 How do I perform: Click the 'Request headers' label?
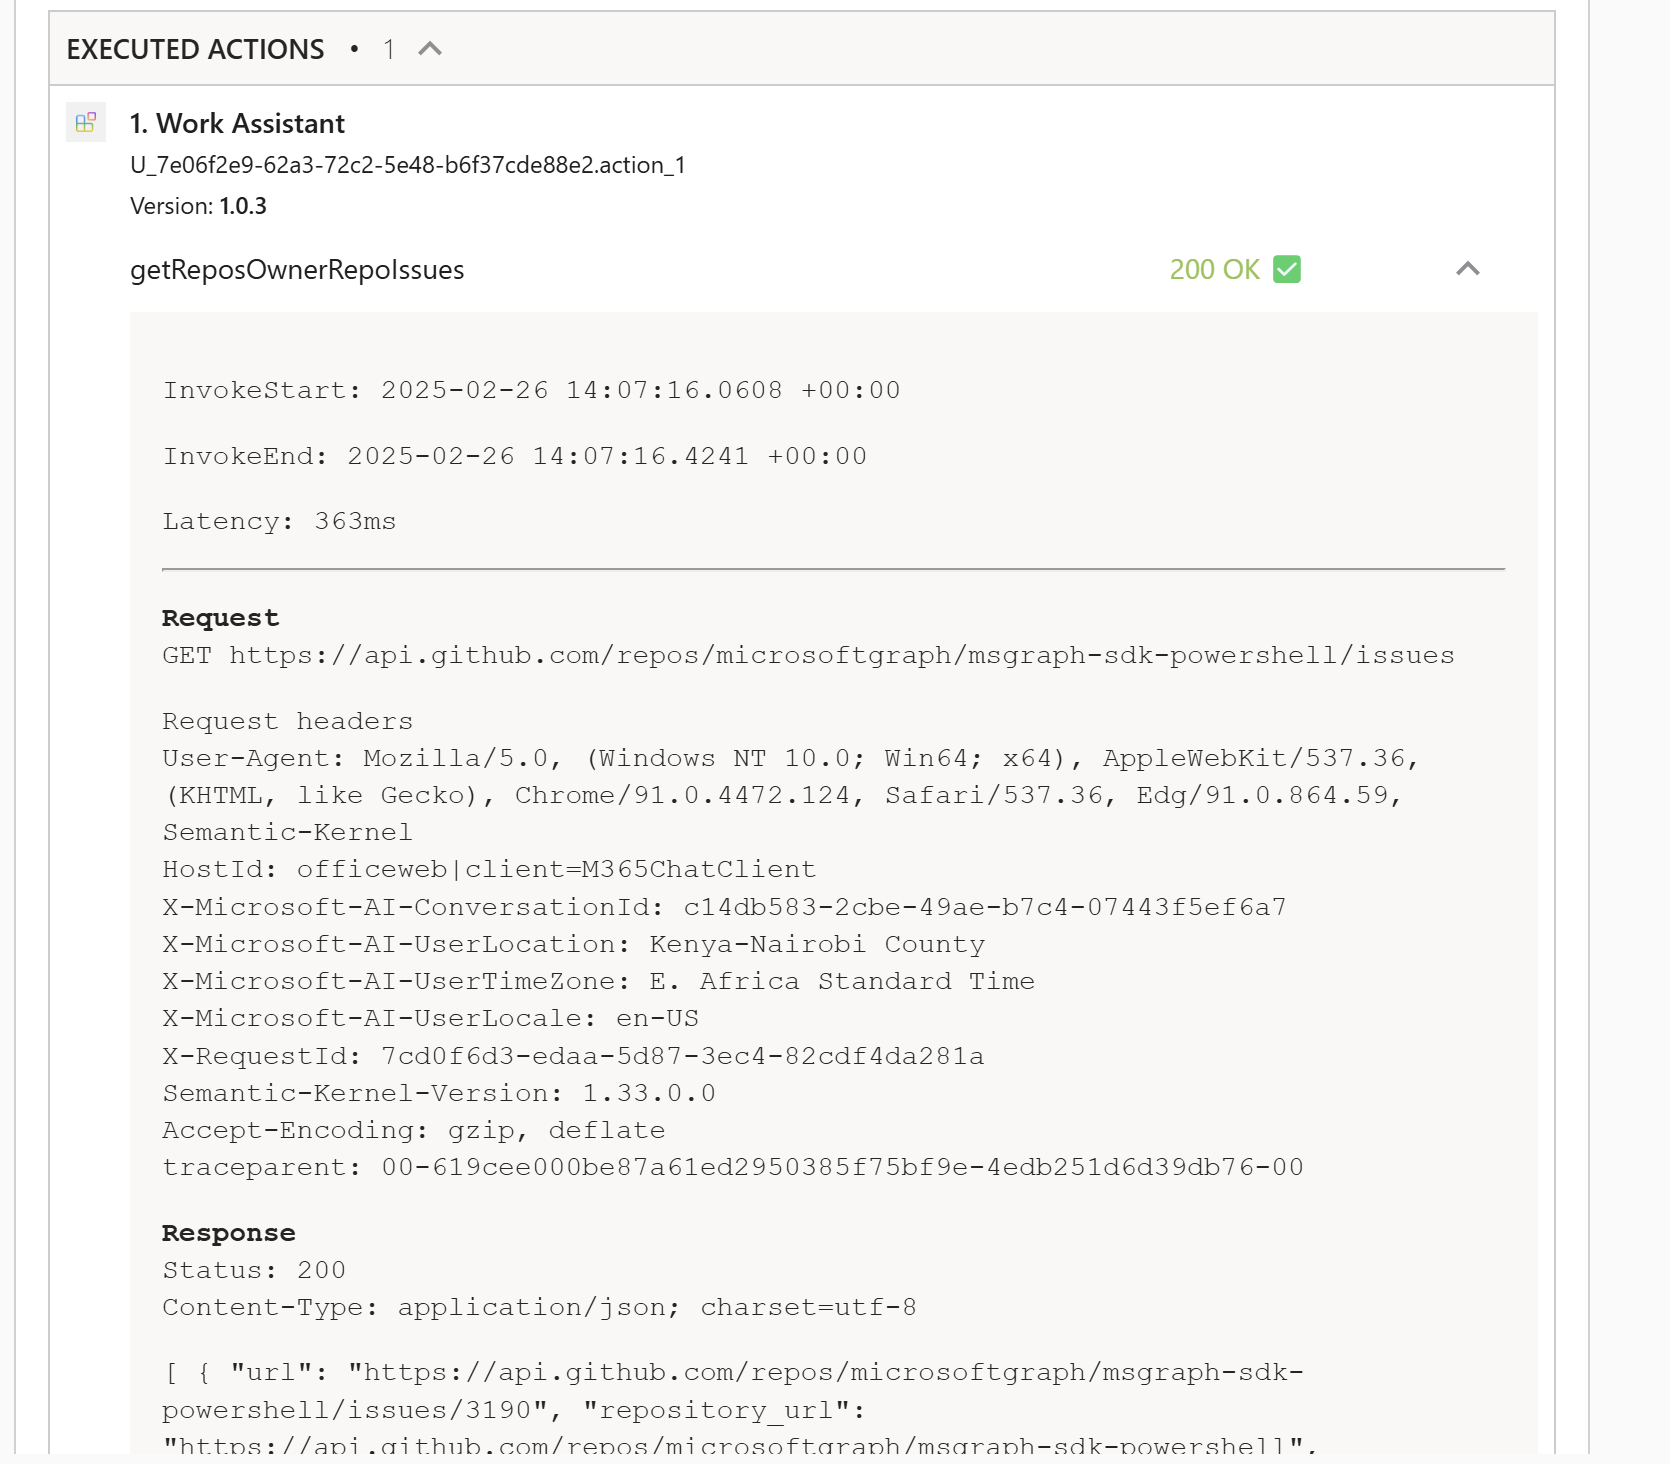click(288, 721)
